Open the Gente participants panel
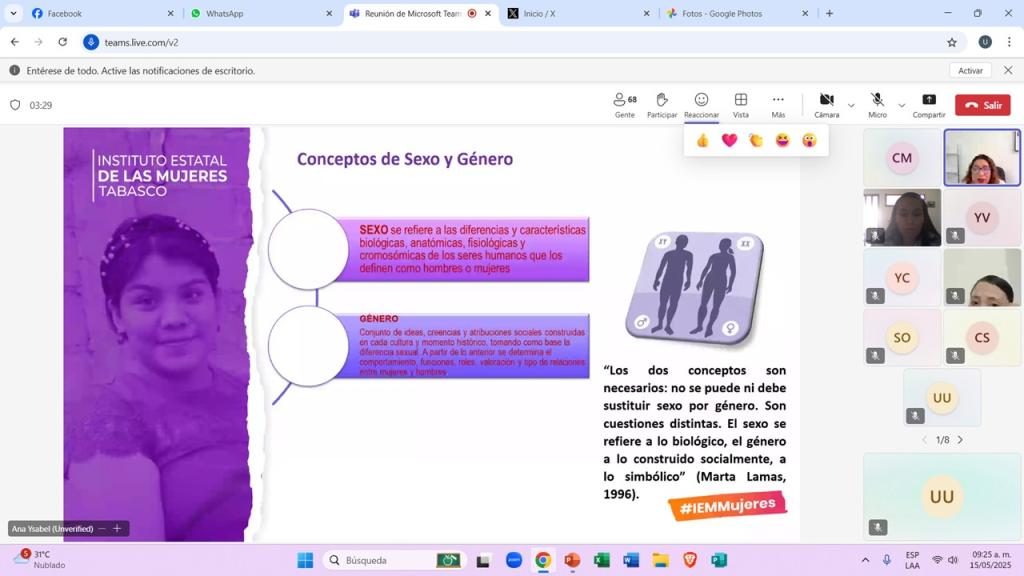The width and height of the screenshot is (1024, 576). point(624,104)
